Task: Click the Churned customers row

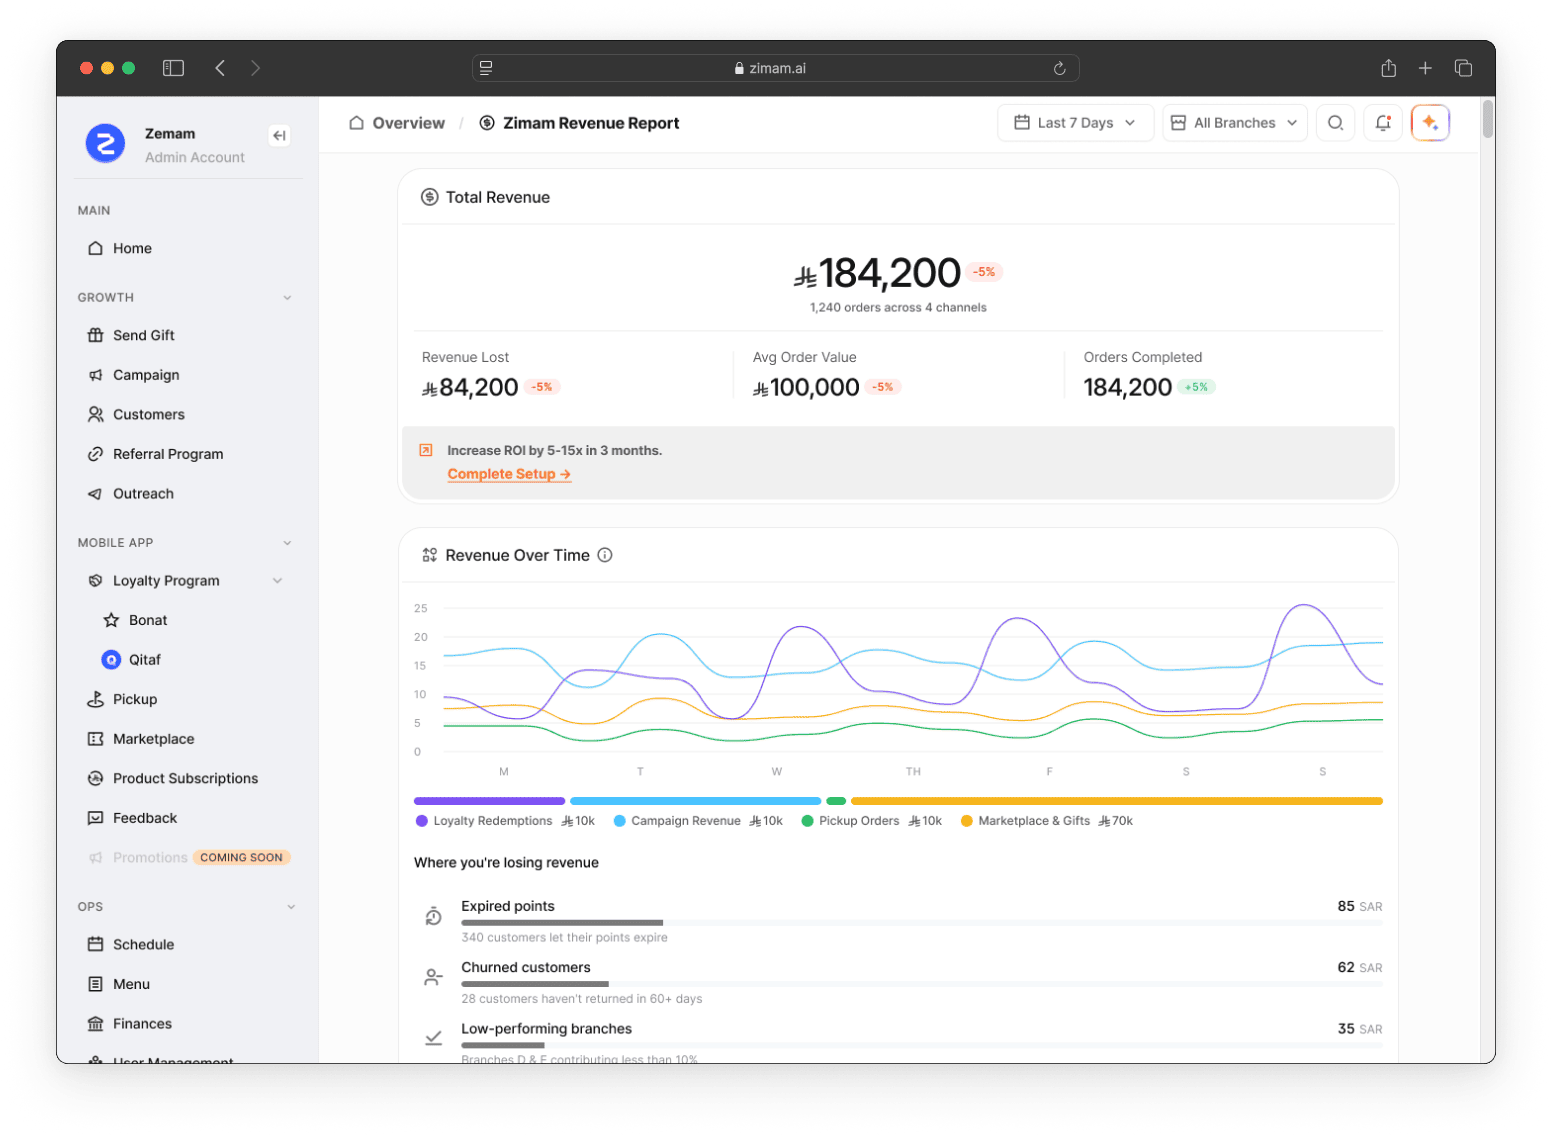Action: click(x=898, y=982)
